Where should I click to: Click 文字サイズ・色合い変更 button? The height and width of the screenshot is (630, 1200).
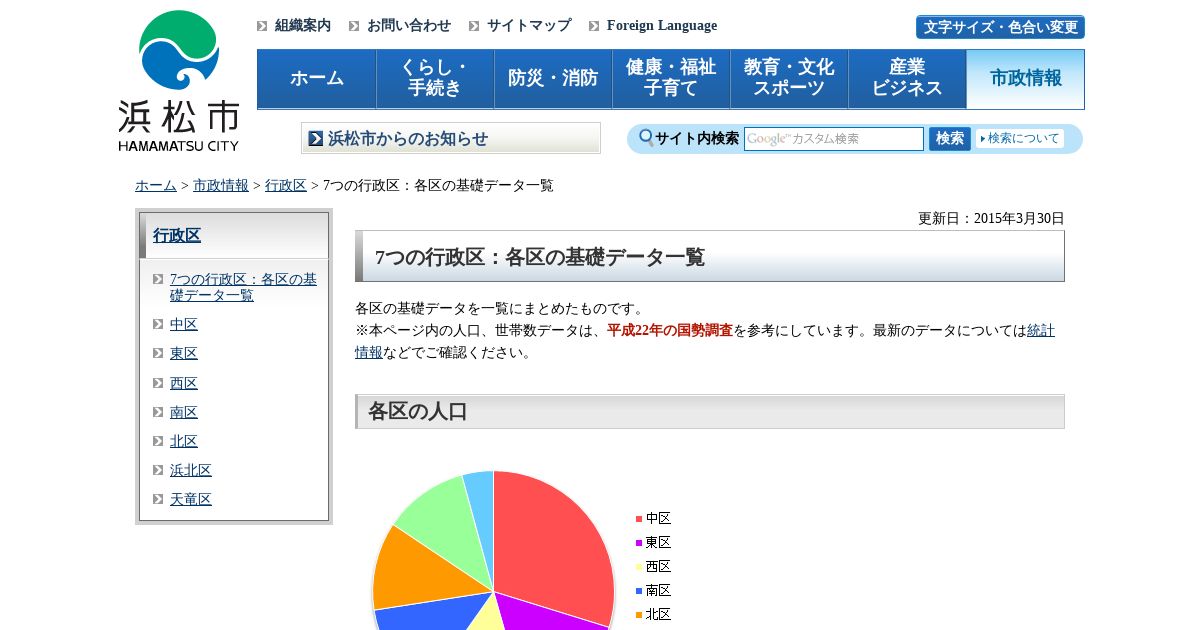click(x=1000, y=27)
